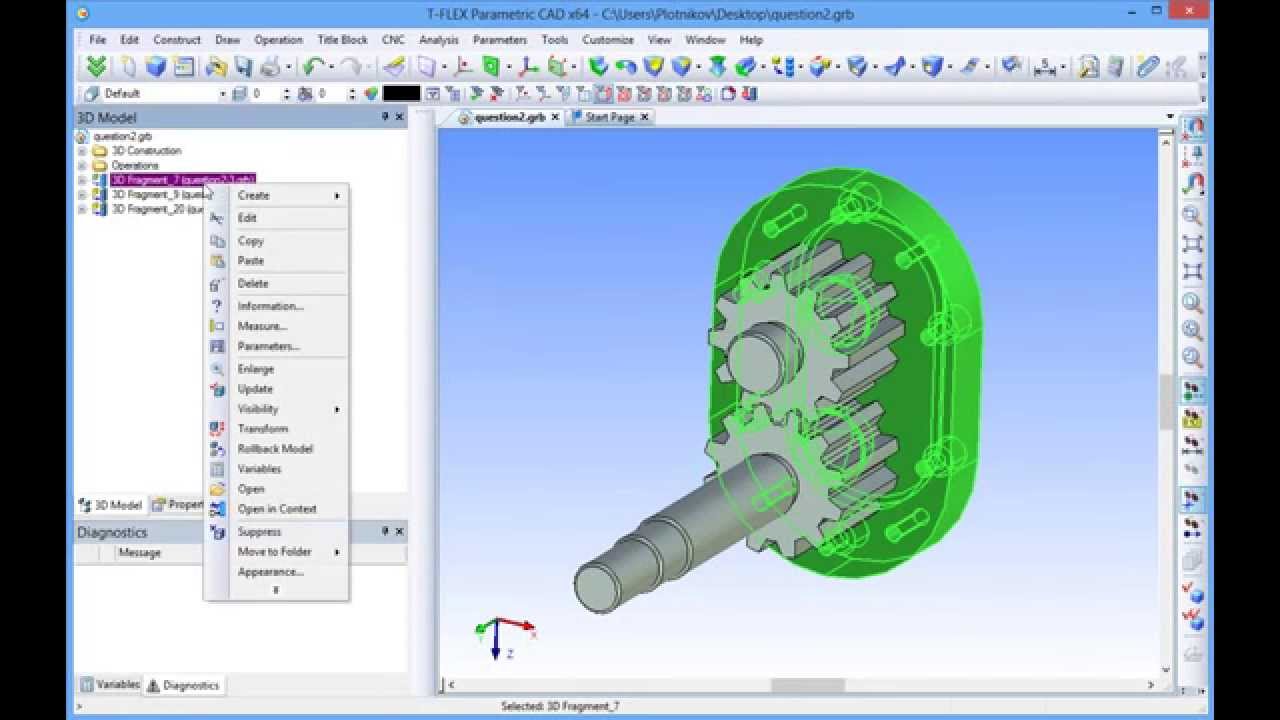1280x720 pixels.
Task: Click the paperclip icon in toolbar
Action: (x=1146, y=67)
